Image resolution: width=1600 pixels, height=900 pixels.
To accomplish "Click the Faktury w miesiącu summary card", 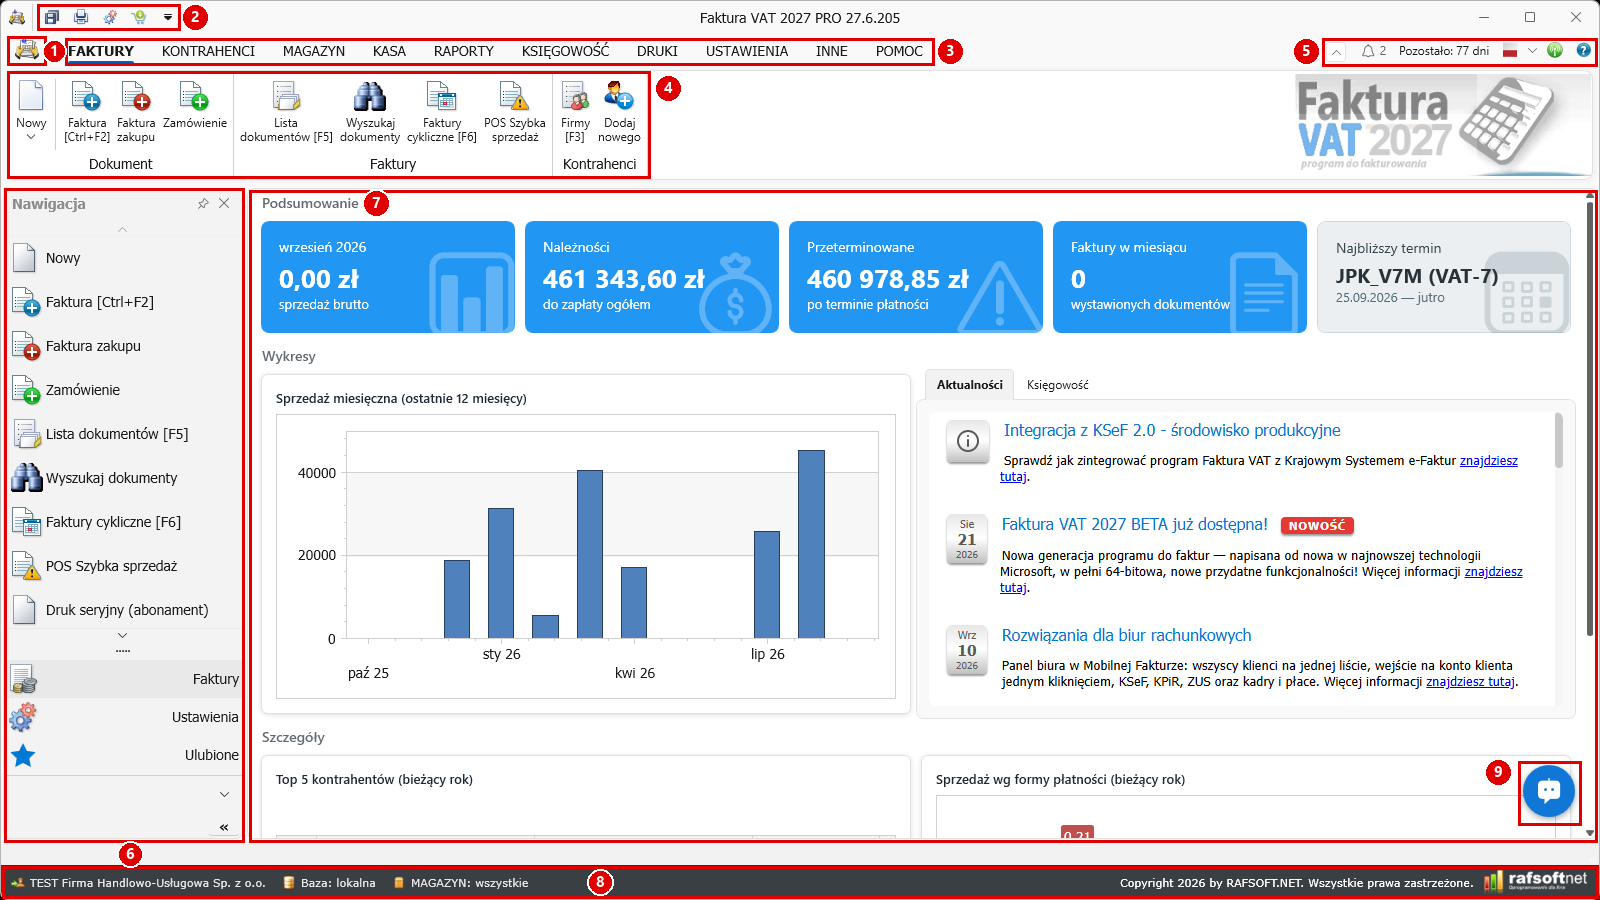I will point(1180,277).
